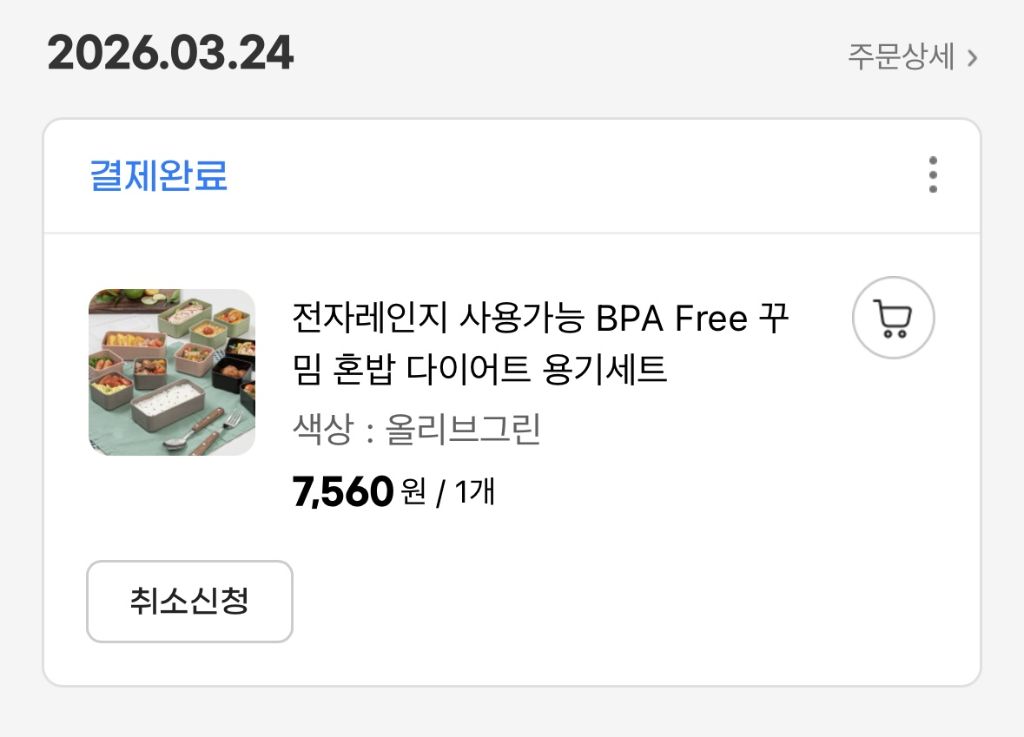This screenshot has height=737, width=1024.
Task: Click the order date 2026.03.24 heading
Action: point(170,53)
